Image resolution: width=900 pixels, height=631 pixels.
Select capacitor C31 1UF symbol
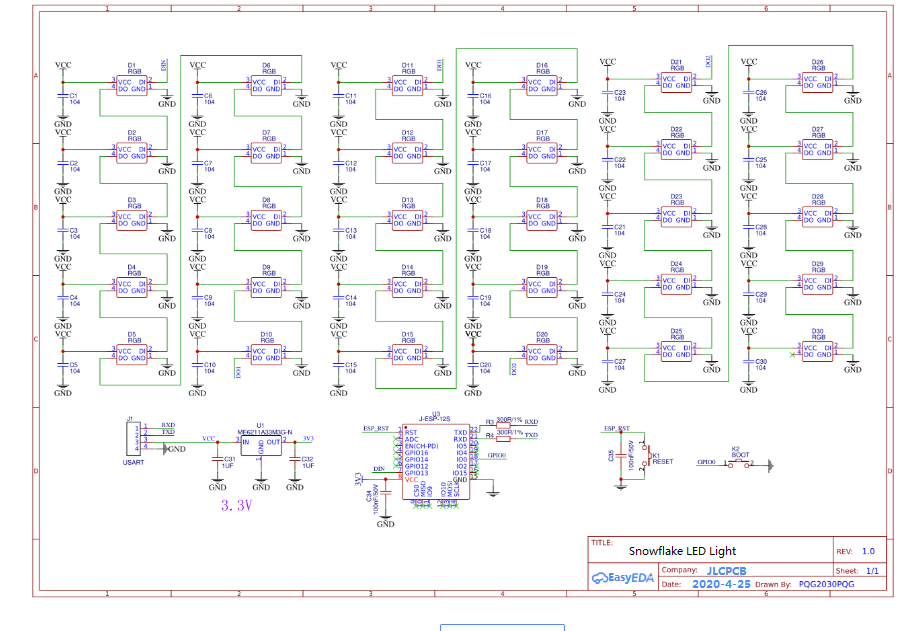(217, 460)
